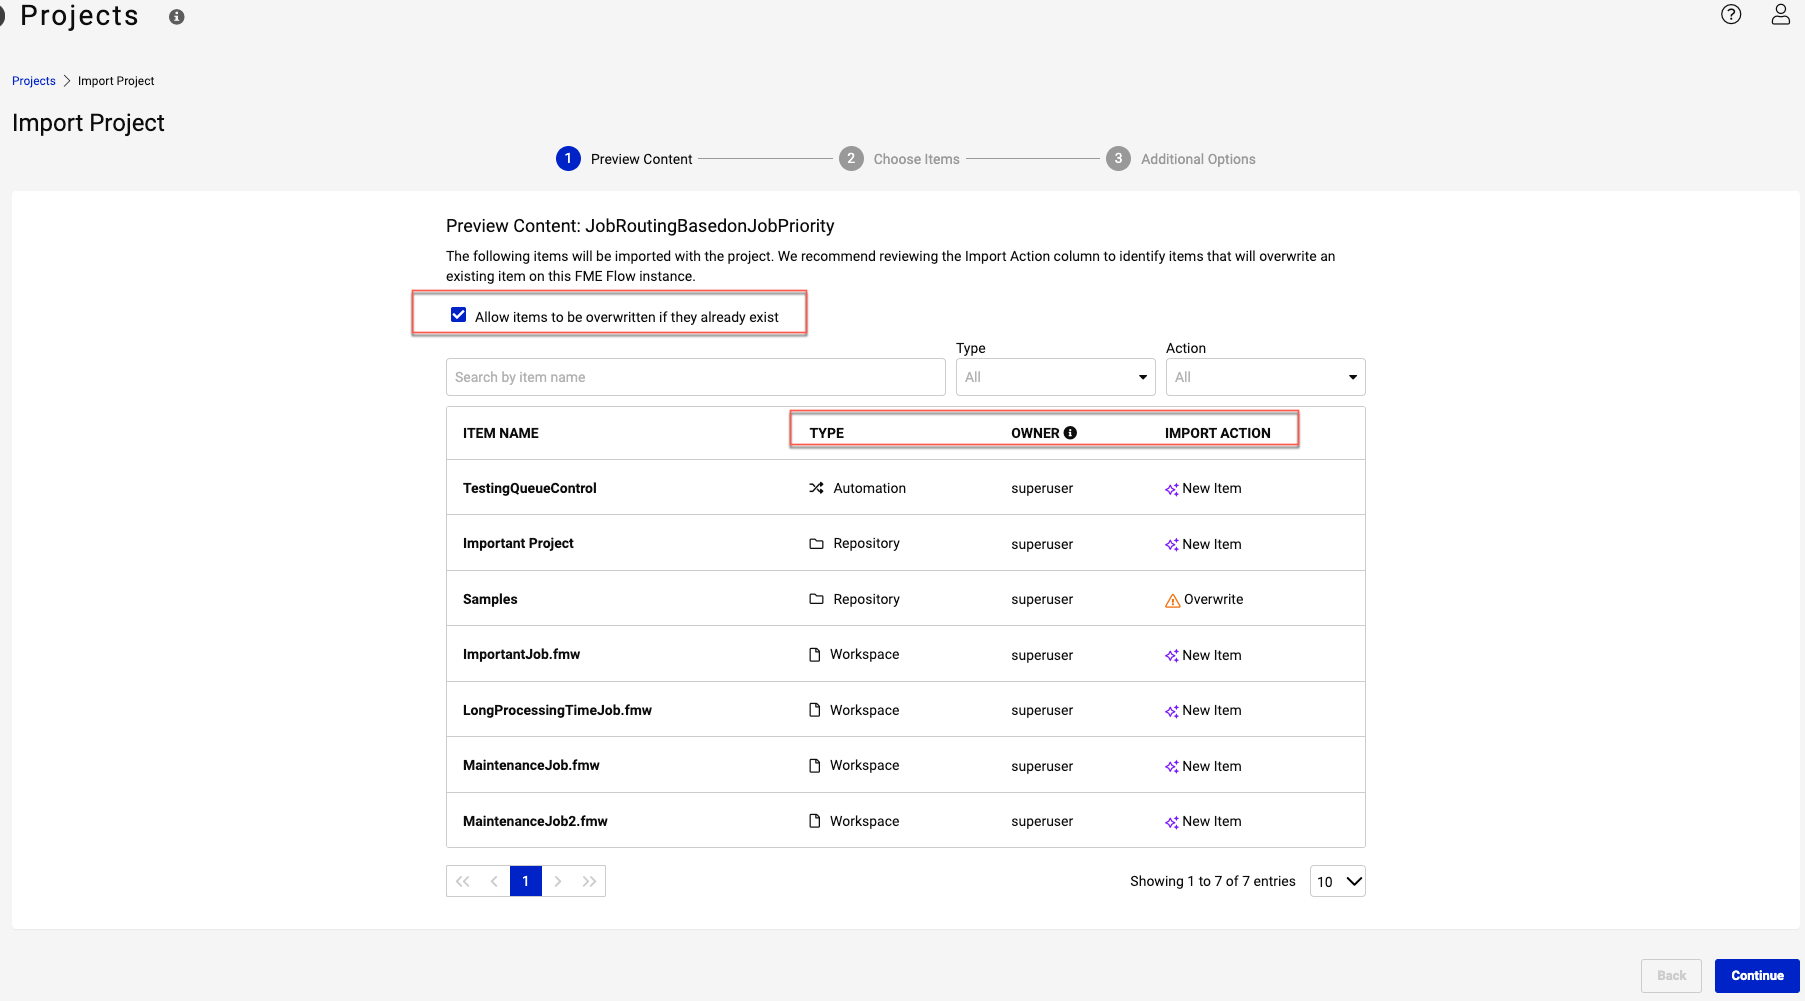
Task: Click the MaintenanceJob.fmw item name
Action: (531, 765)
